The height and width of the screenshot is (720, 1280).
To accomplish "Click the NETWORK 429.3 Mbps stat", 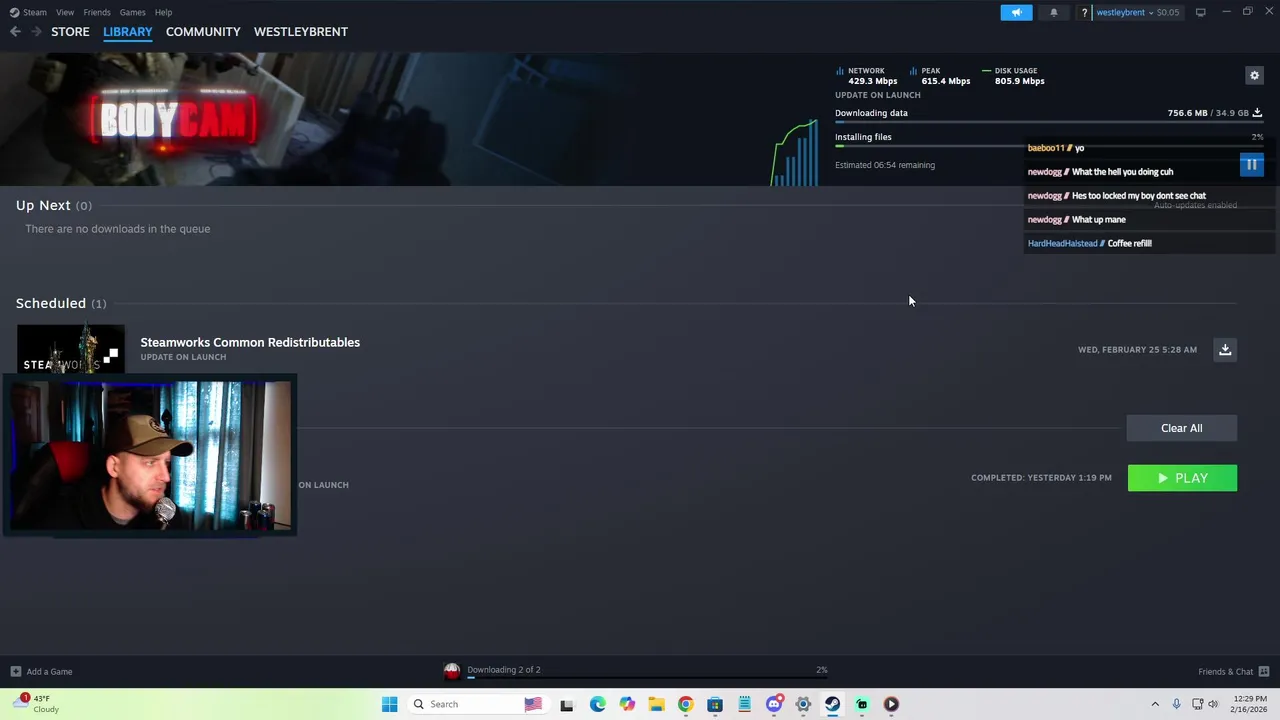I will pos(866,76).
